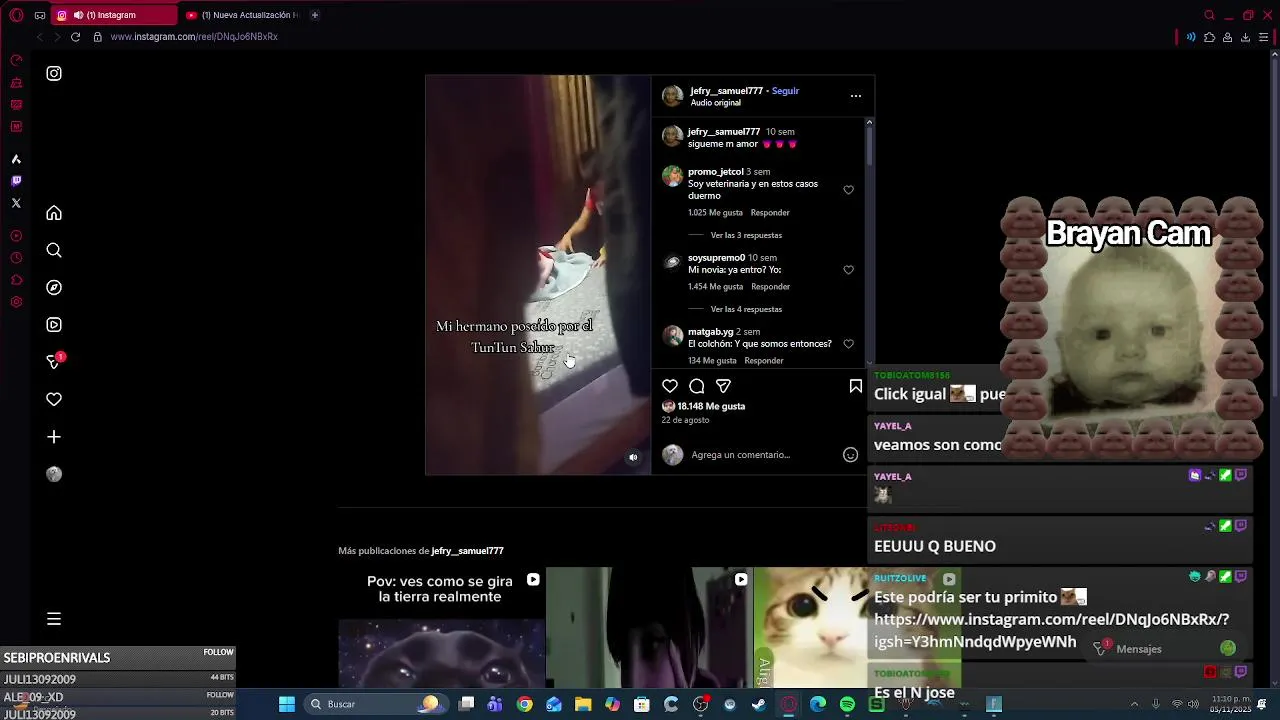
Task: Open Instagram direct messages with a badge
Action: [x=54, y=361]
